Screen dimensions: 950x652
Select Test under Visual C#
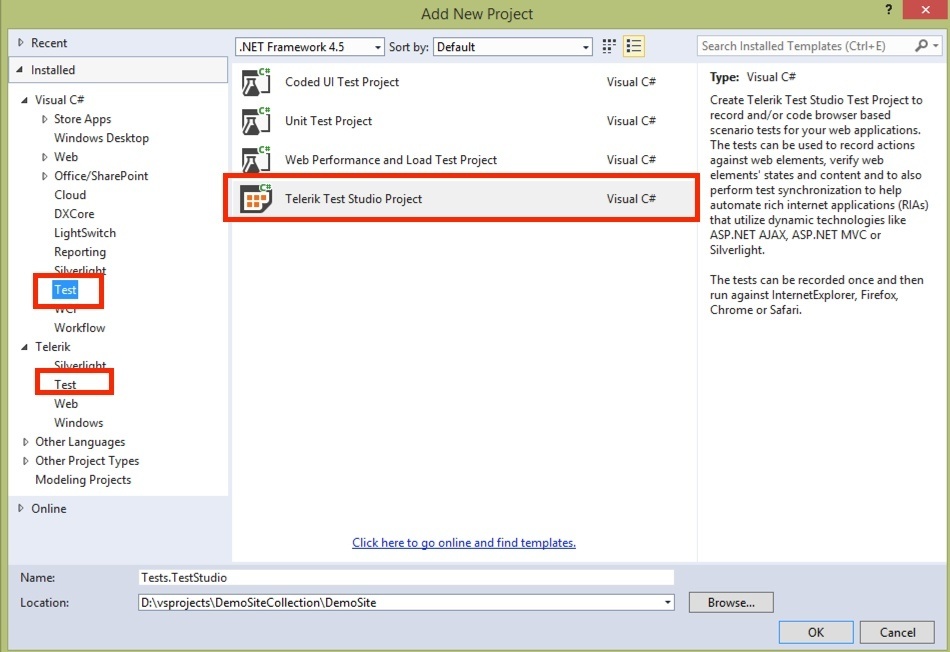click(x=65, y=290)
